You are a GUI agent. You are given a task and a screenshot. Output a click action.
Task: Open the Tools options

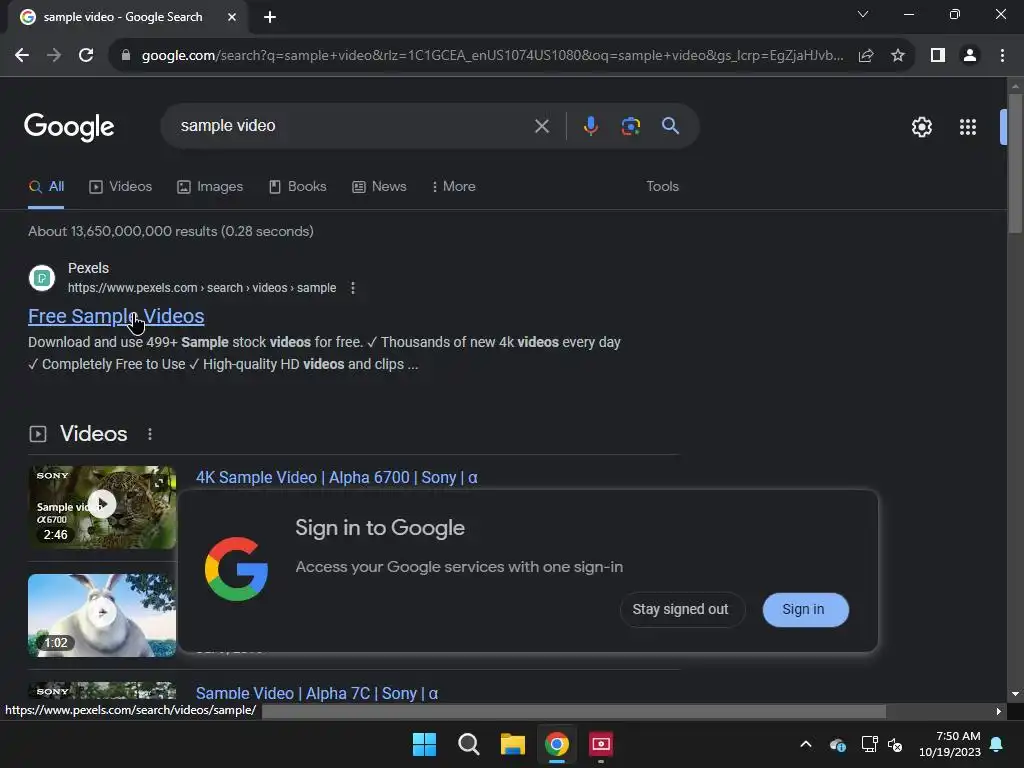tap(662, 187)
